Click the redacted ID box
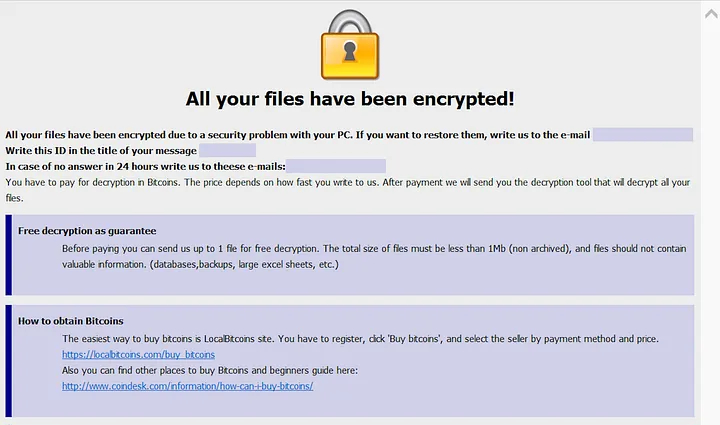Viewport: 720px width, 425px height. click(227, 150)
